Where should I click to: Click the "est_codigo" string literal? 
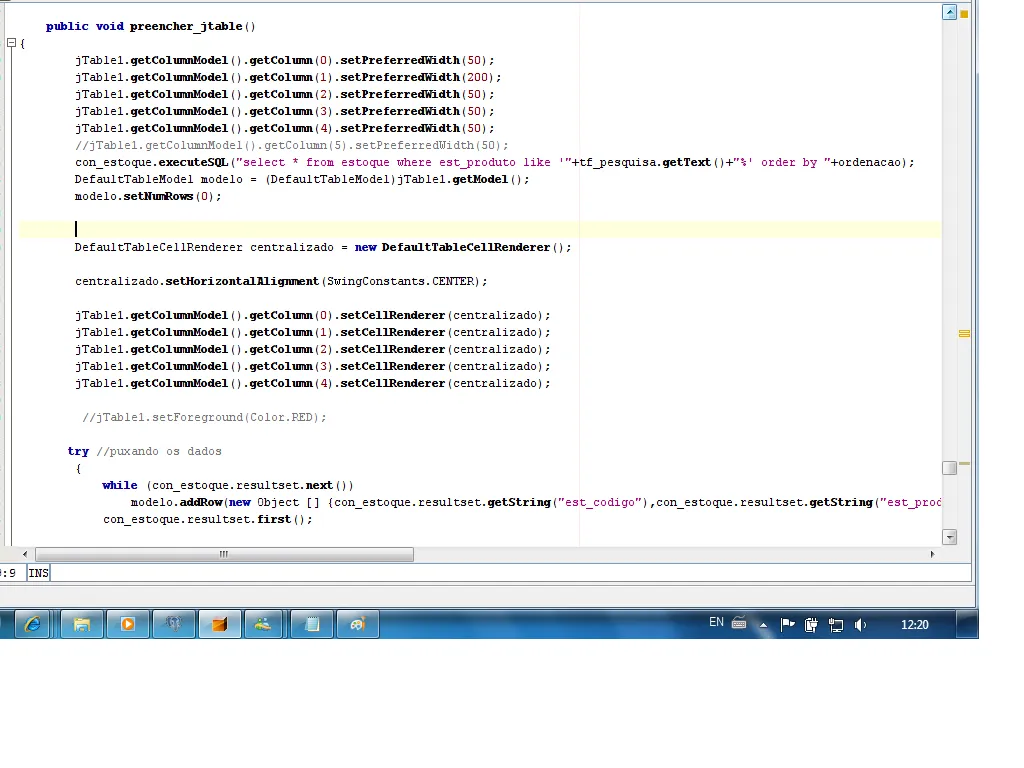pyautogui.click(x=600, y=502)
